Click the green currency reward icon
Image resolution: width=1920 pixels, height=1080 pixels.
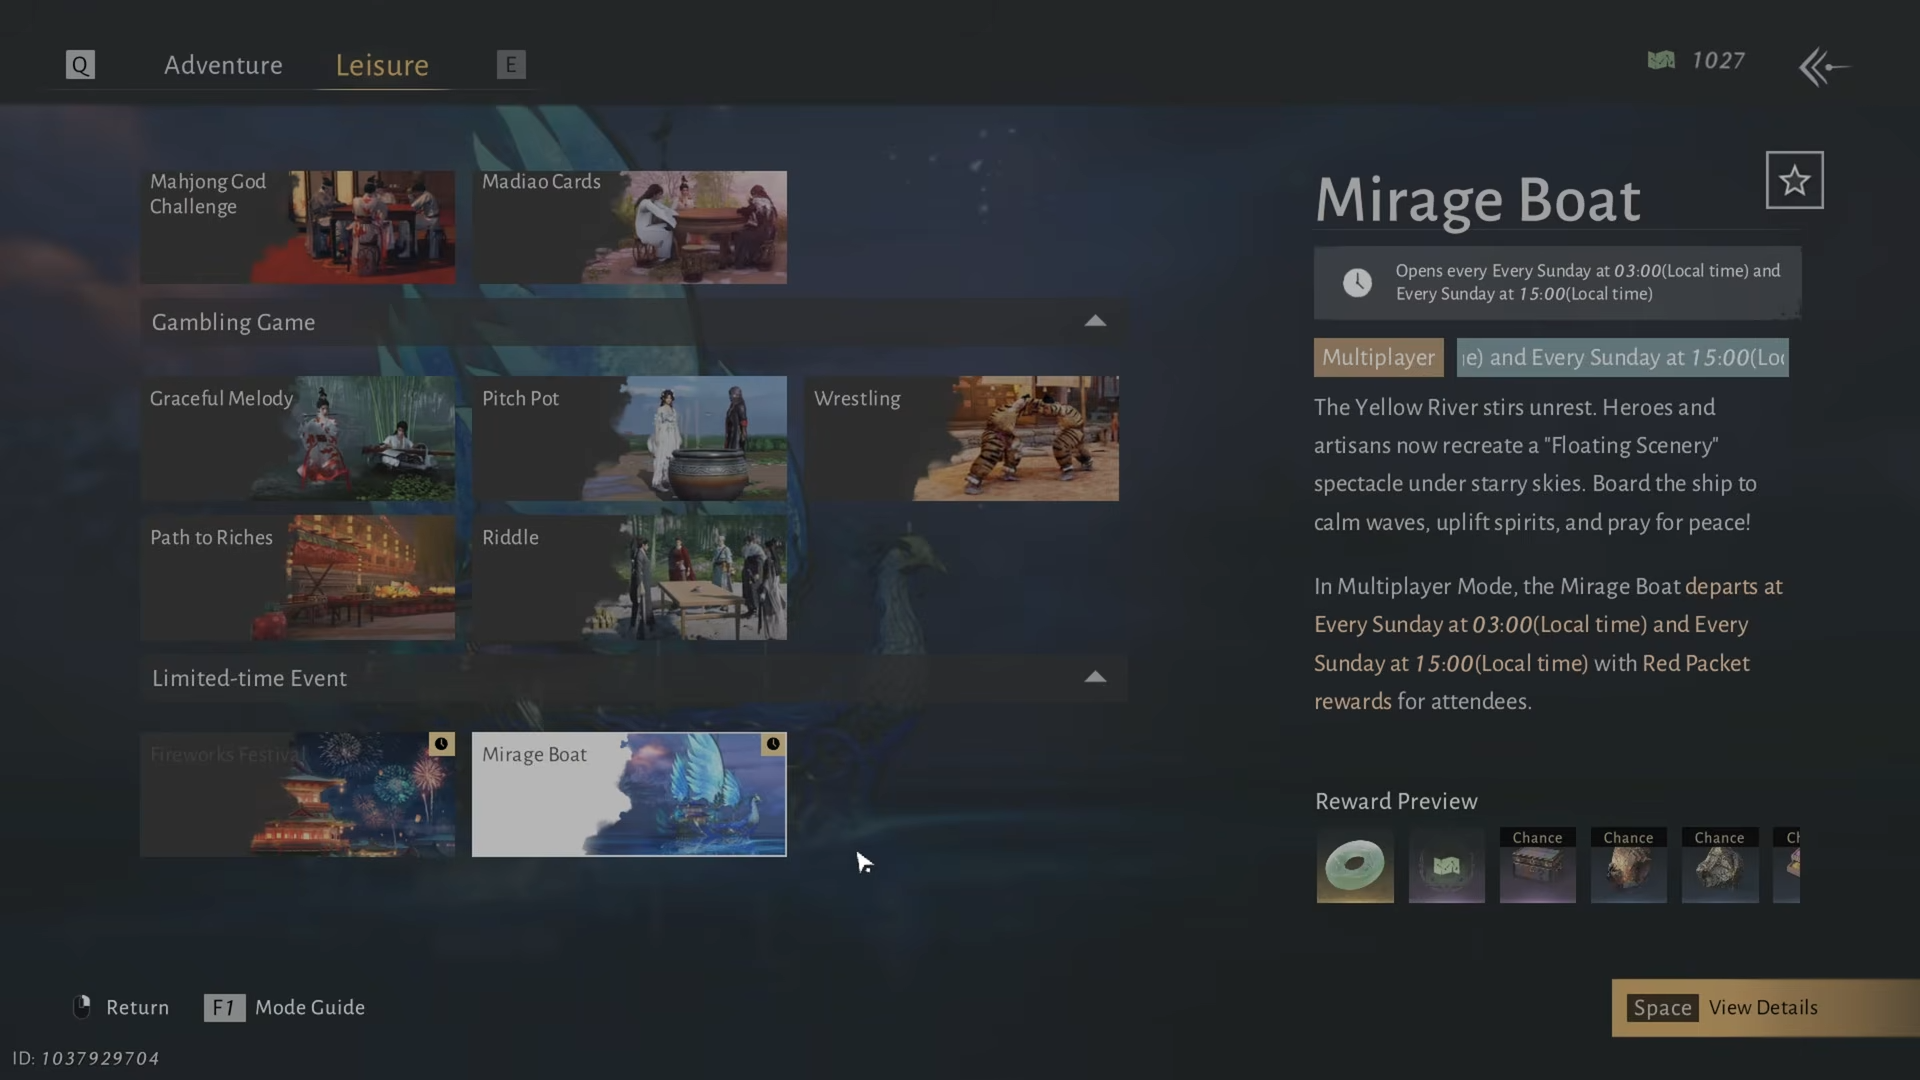click(x=1446, y=865)
